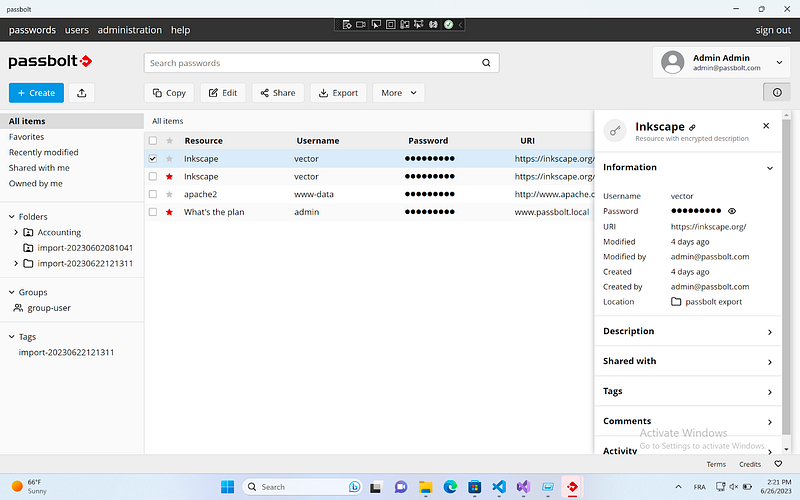Click the Create button
The image size is (800, 500).
point(36,93)
